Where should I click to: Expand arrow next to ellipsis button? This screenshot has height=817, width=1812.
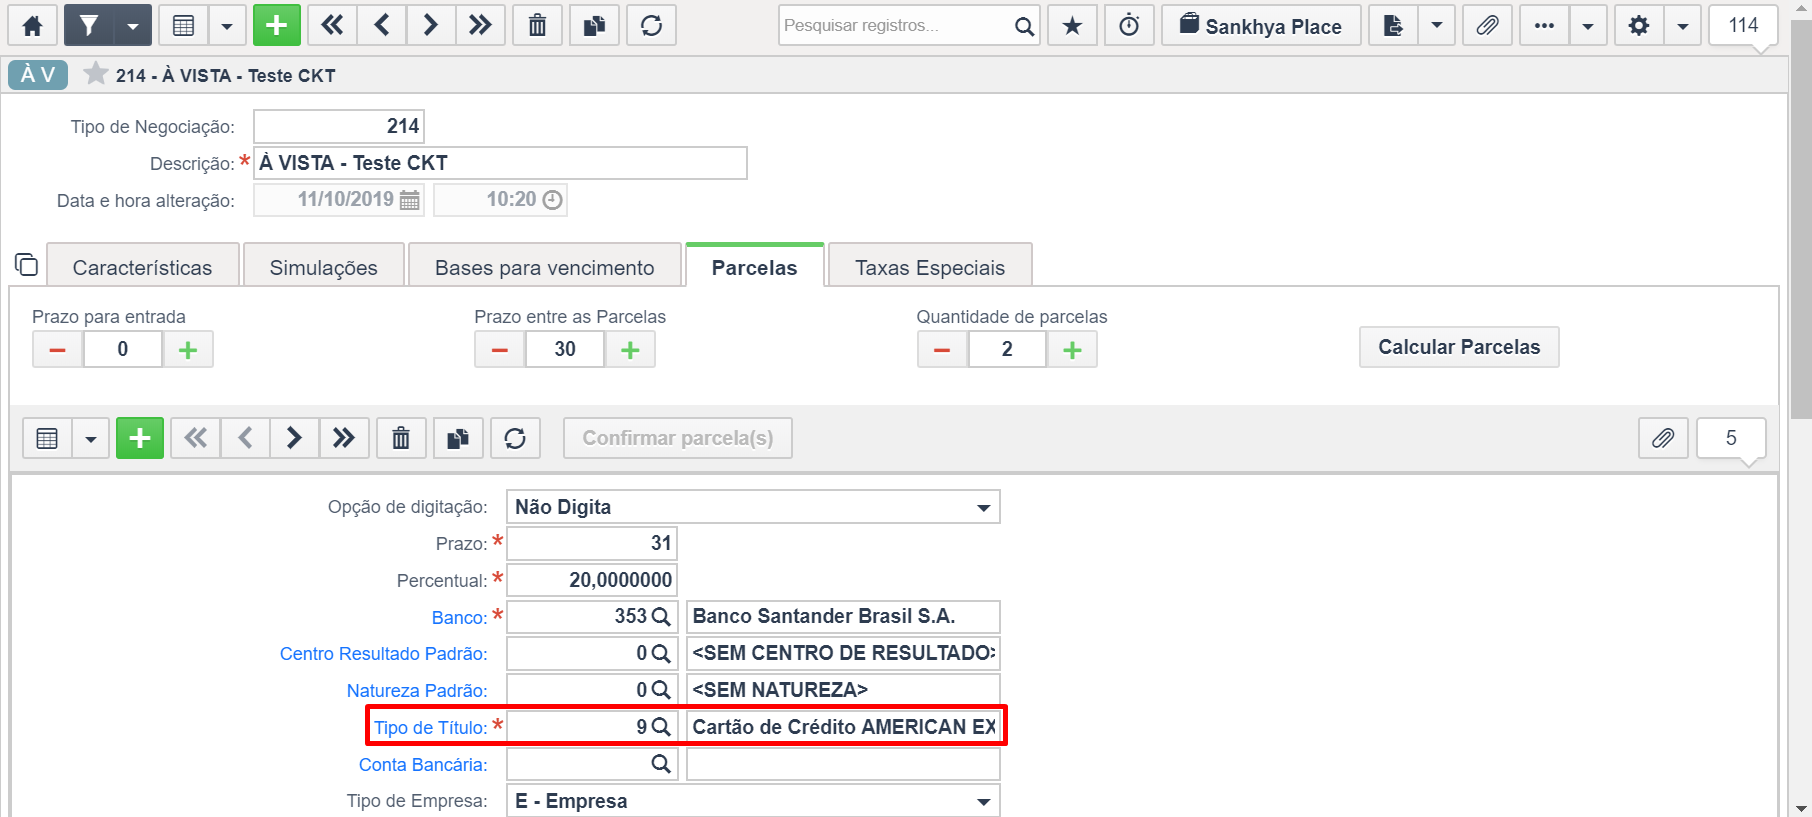(x=1588, y=25)
